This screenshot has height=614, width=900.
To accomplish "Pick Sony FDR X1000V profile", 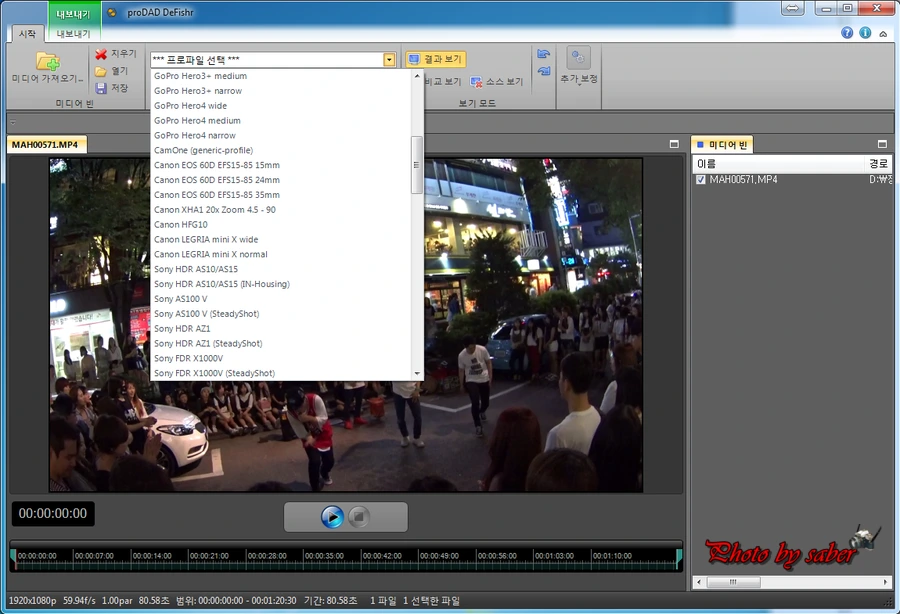I will 188,359.
